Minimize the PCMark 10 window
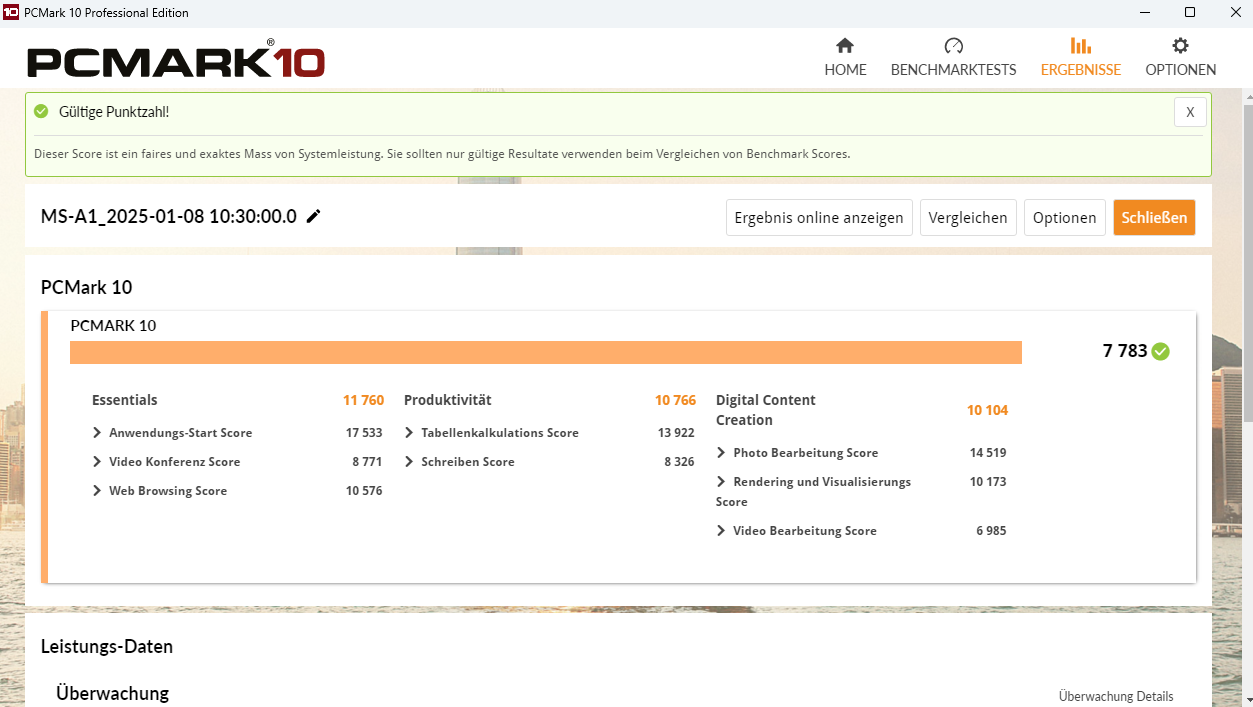 click(1144, 13)
